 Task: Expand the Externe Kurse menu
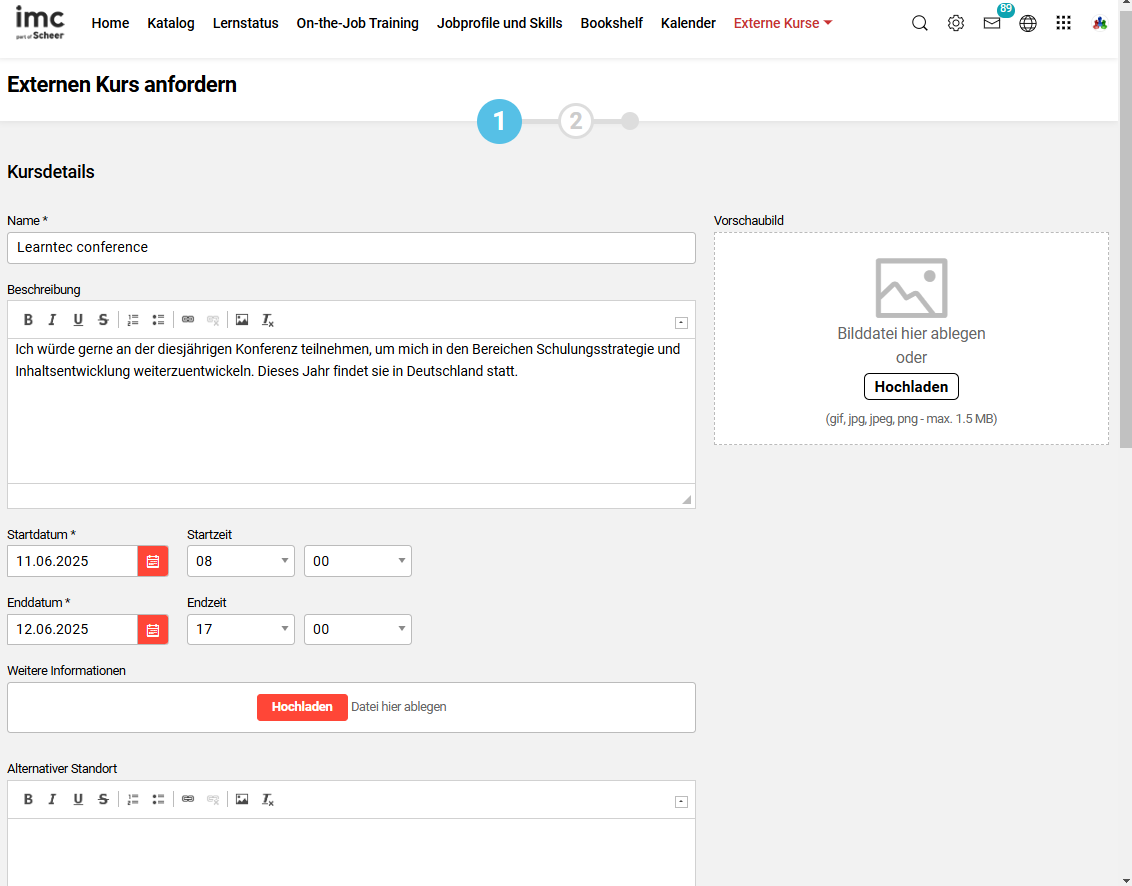pos(782,23)
